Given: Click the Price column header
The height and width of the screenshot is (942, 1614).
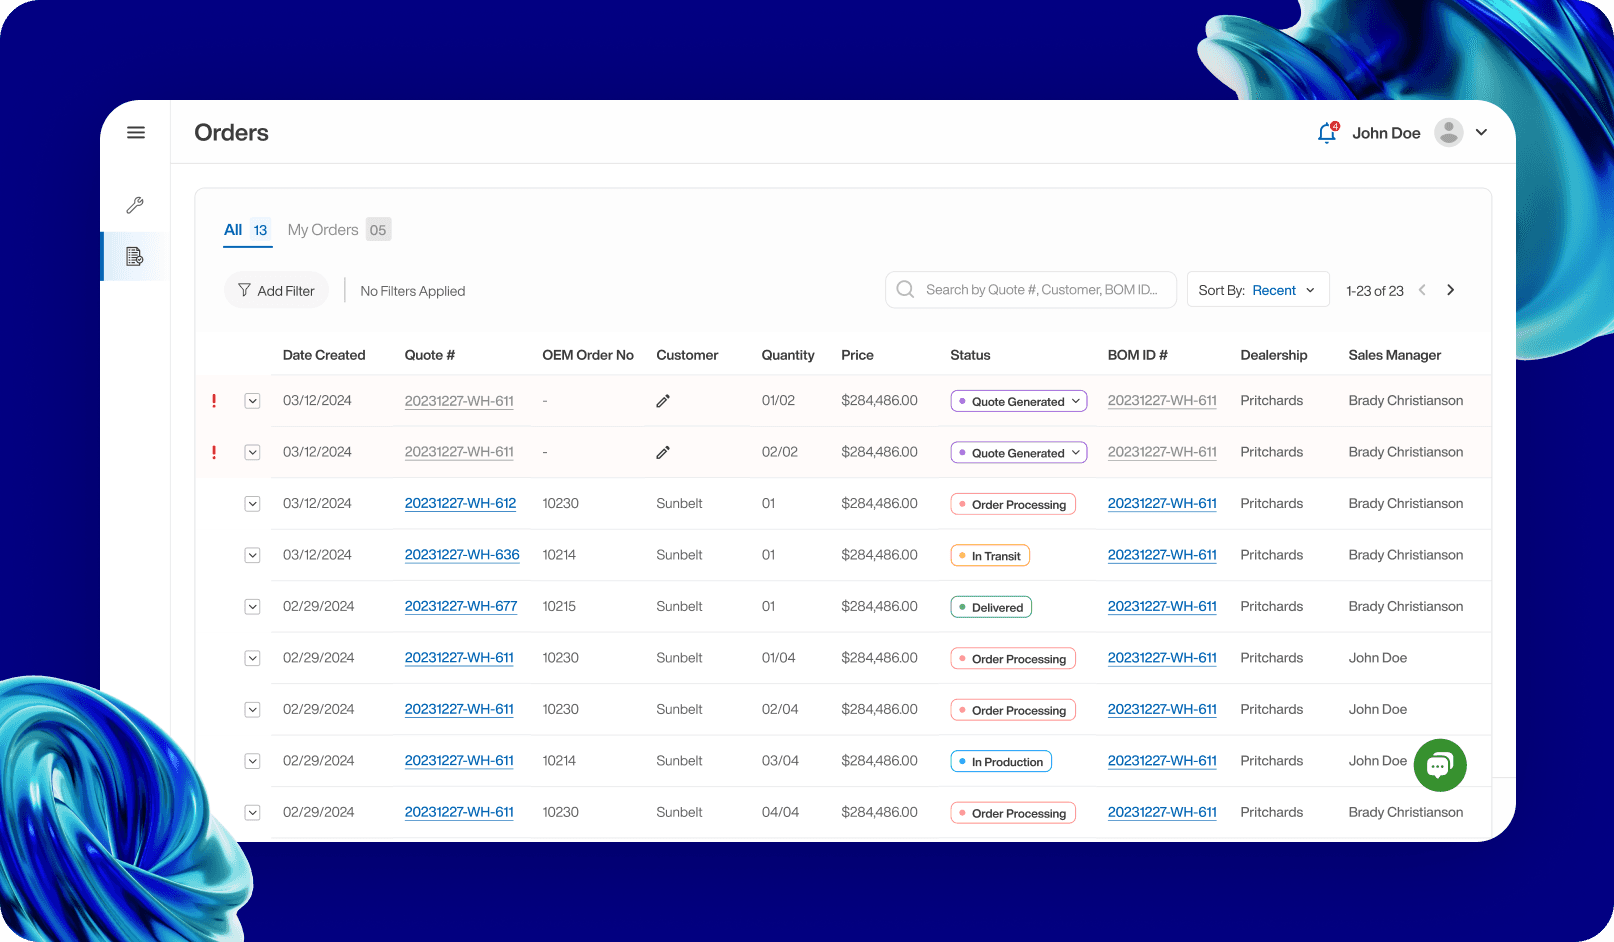Looking at the screenshot, I should pos(857,355).
